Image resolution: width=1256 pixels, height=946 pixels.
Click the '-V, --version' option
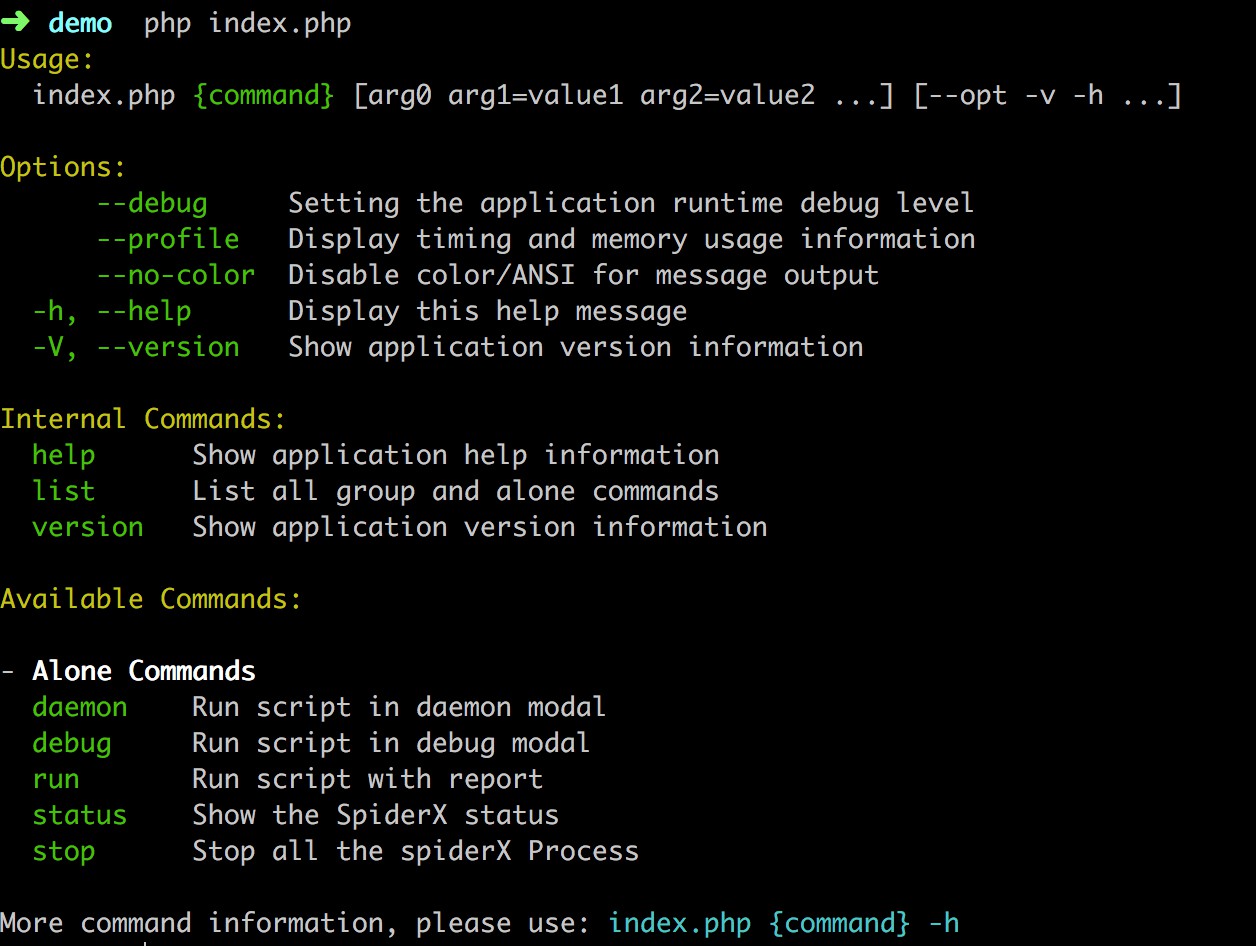tap(136, 348)
